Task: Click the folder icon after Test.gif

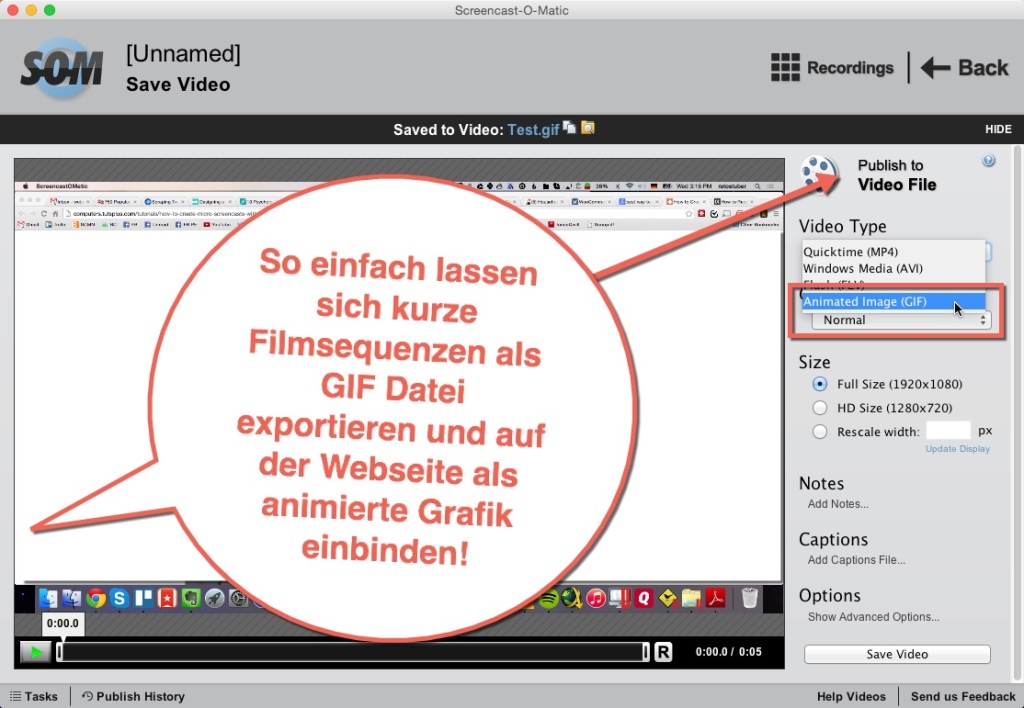Action: coord(588,127)
